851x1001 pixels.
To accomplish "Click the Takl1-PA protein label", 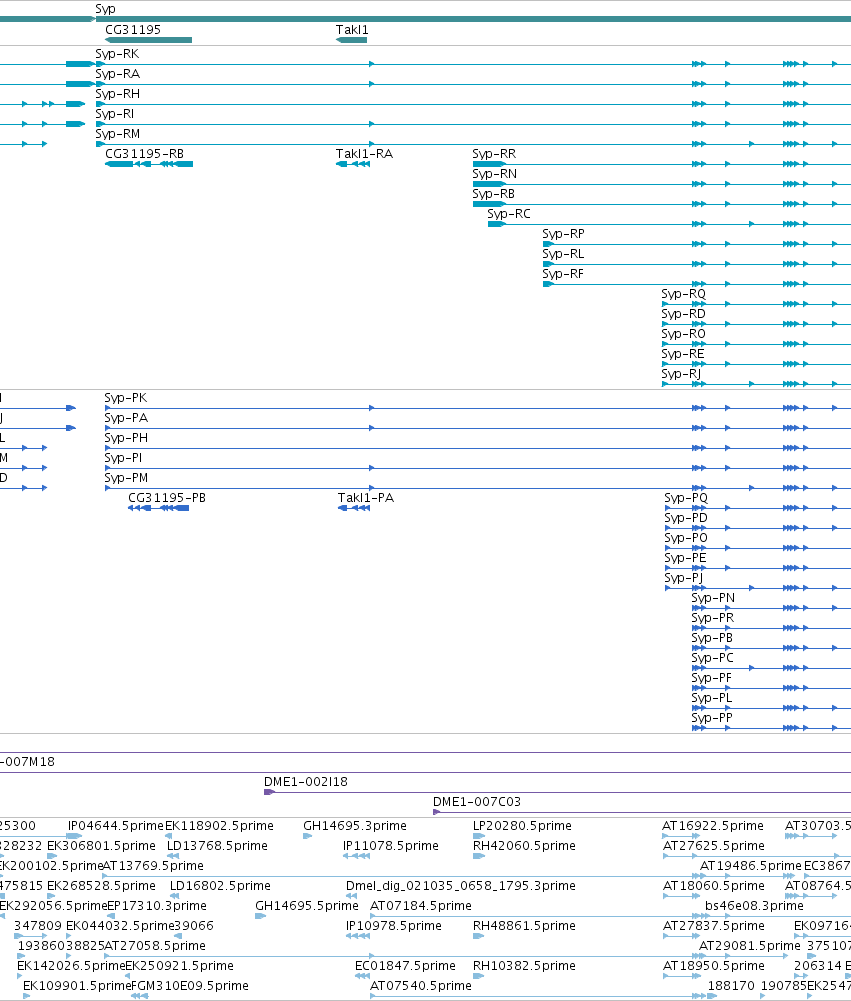I will pos(366,497).
